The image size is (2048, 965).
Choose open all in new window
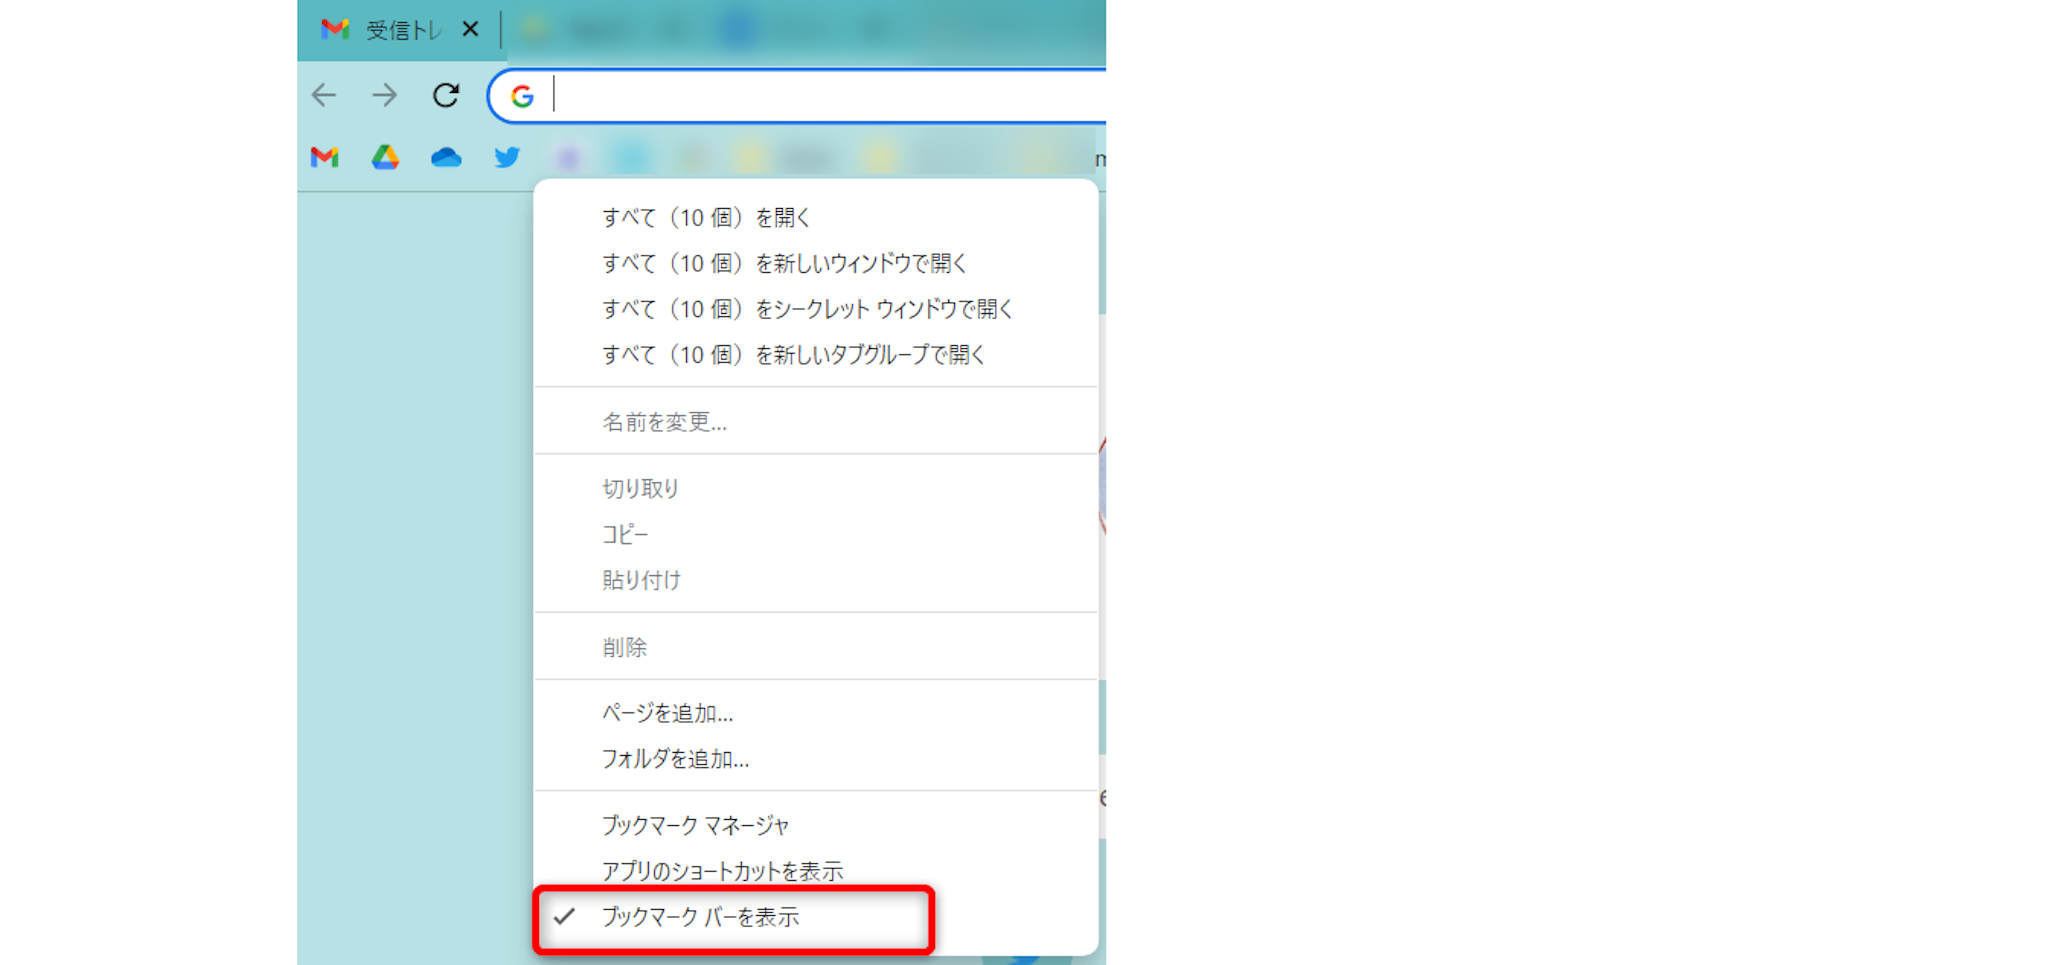(784, 264)
